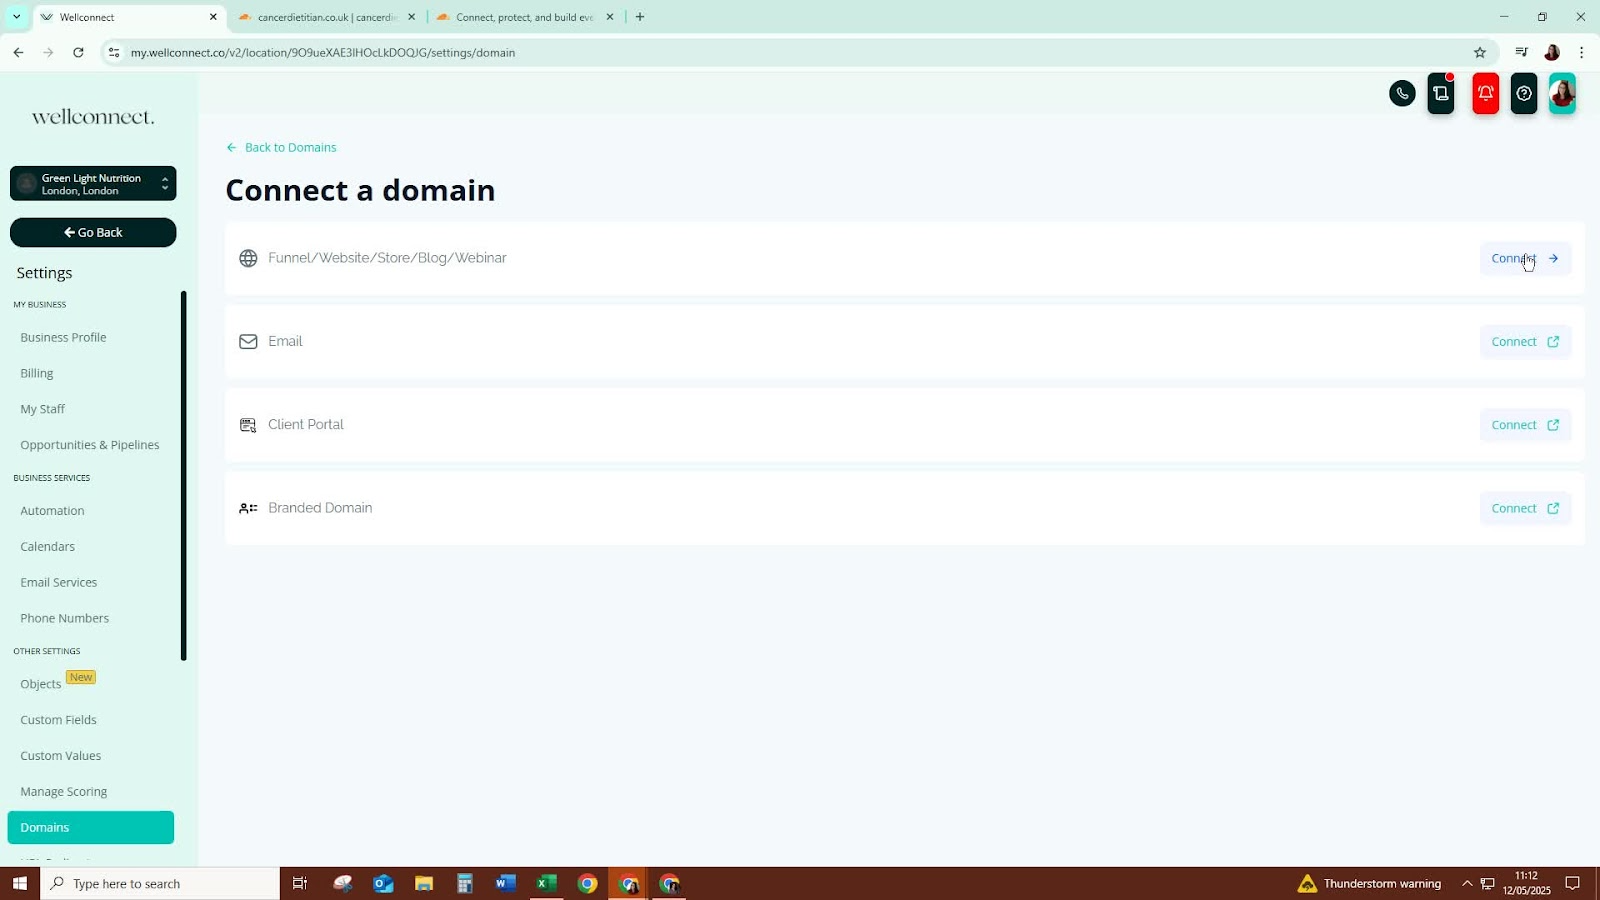Open the Thunderstorm warning weather widget
Screen dimensions: 1600x900
1369,884
